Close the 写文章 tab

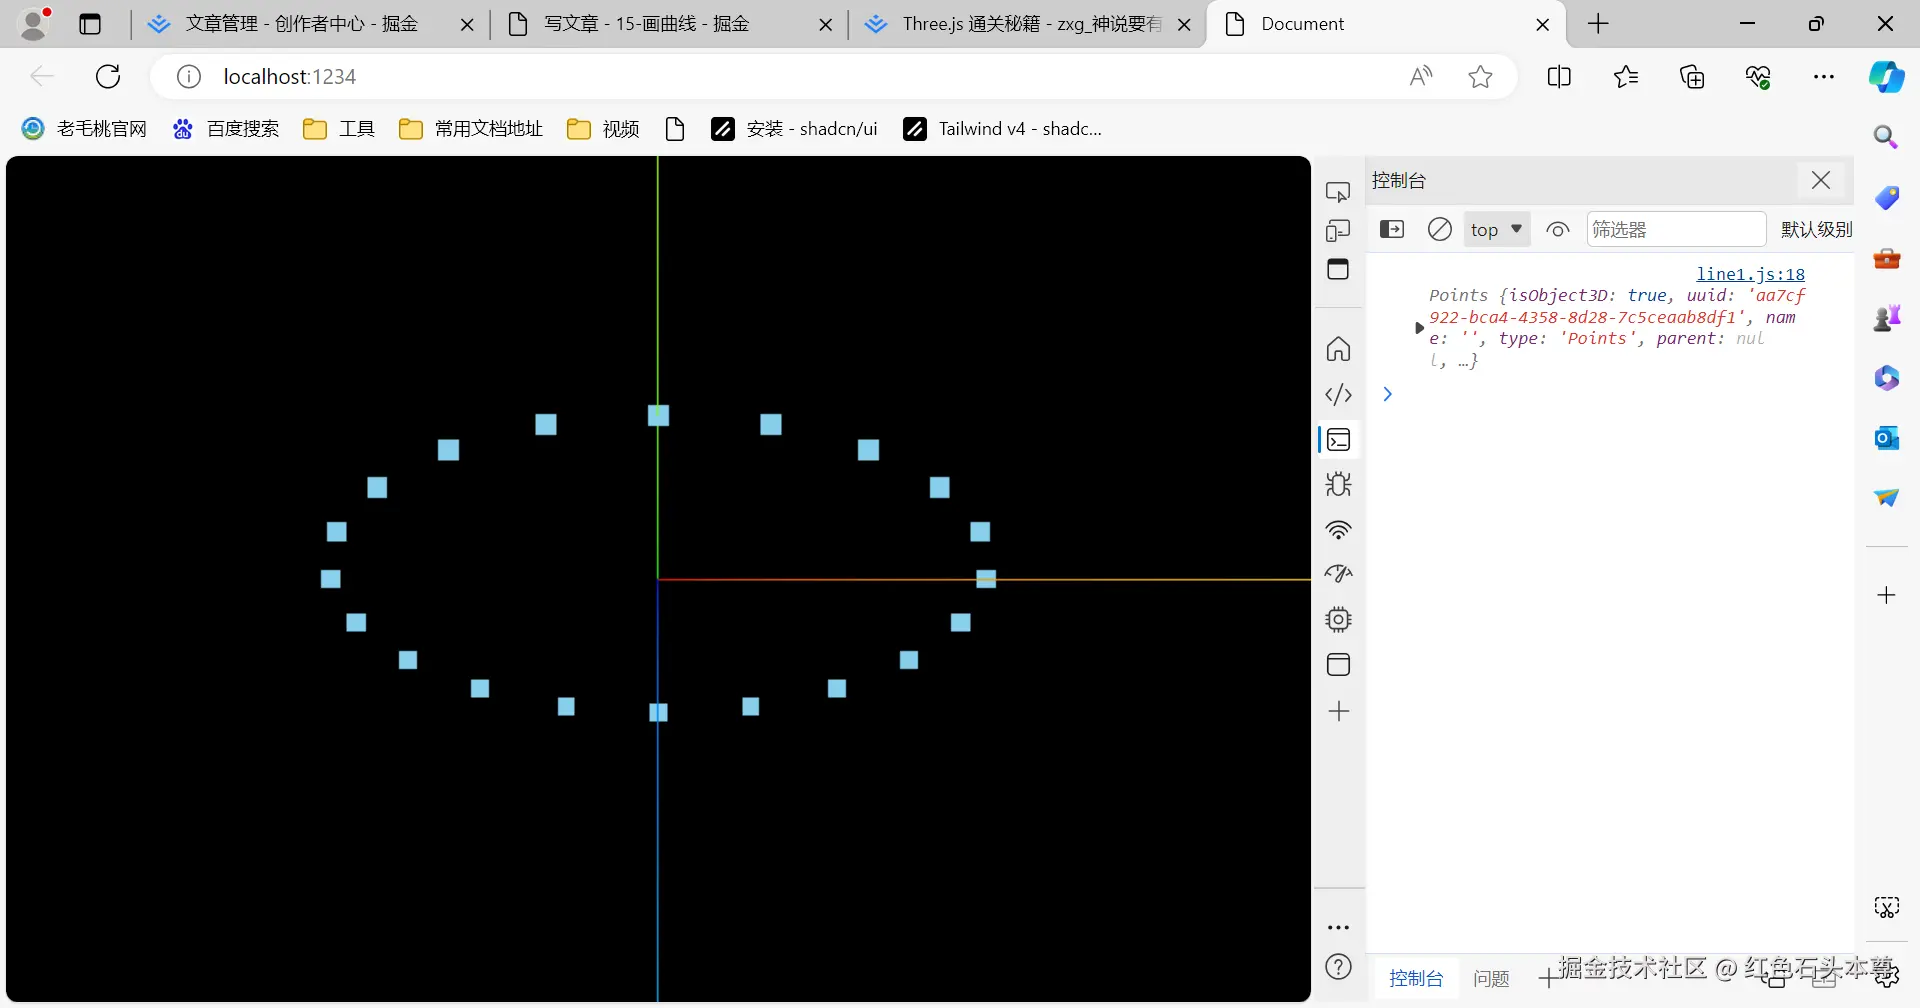(826, 25)
